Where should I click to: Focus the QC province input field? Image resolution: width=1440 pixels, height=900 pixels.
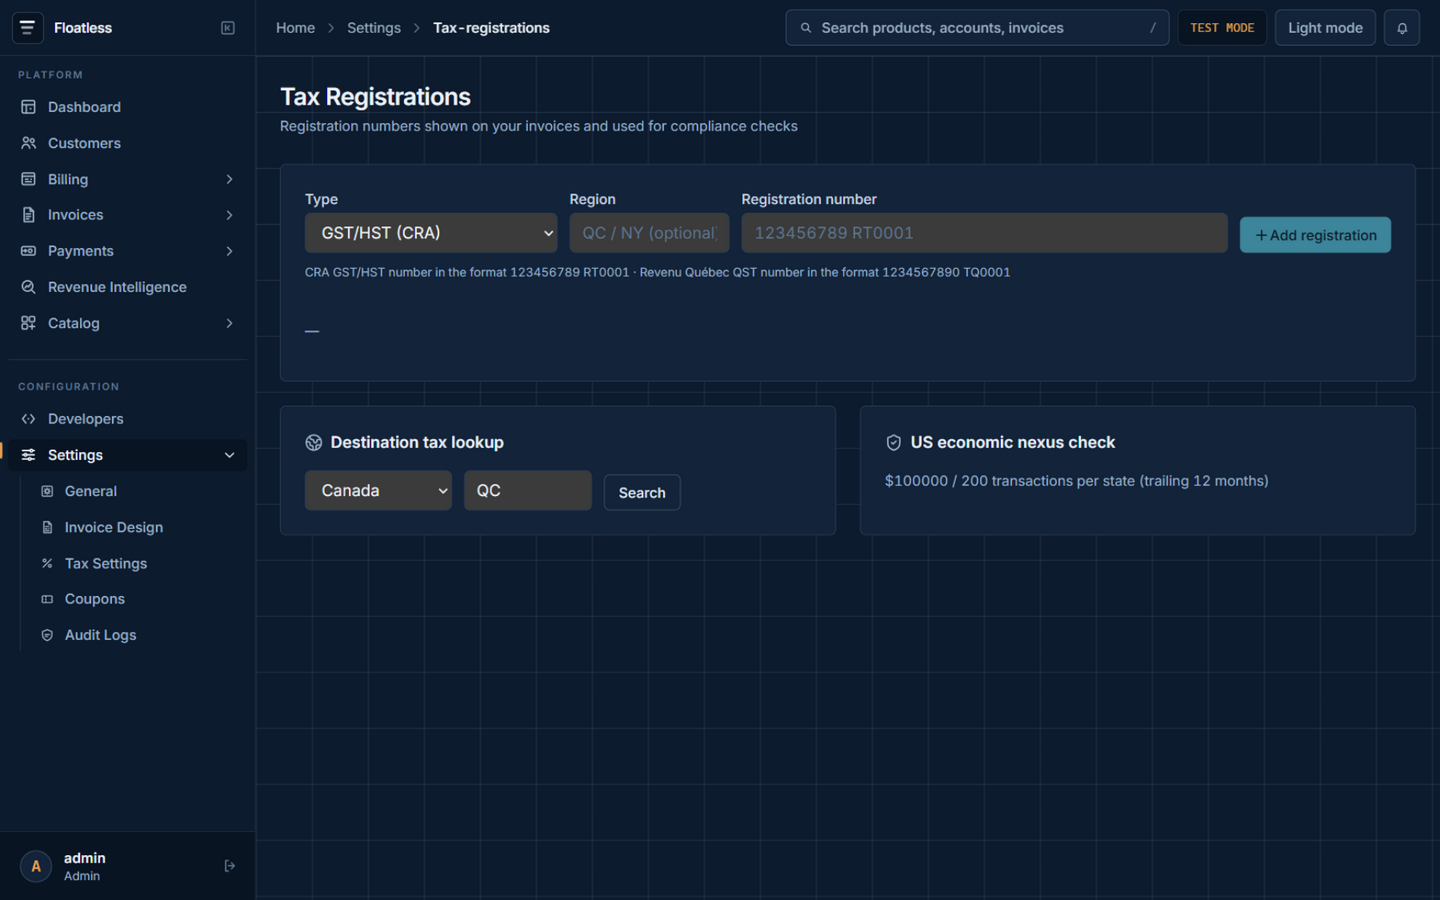(x=528, y=491)
